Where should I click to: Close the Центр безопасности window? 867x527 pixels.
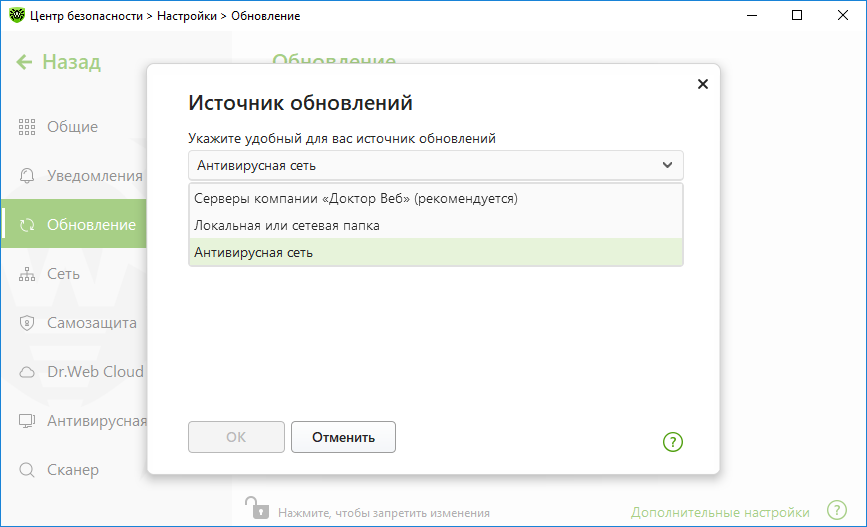[x=843, y=15]
